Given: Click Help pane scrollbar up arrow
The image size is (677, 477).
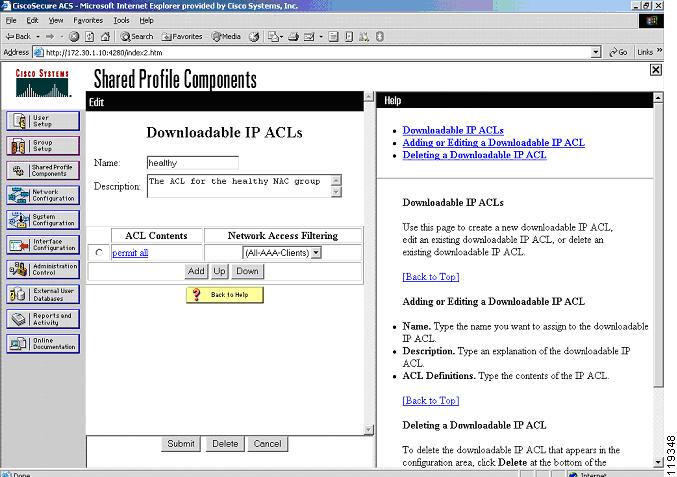Looking at the screenshot, I should tap(658, 98).
